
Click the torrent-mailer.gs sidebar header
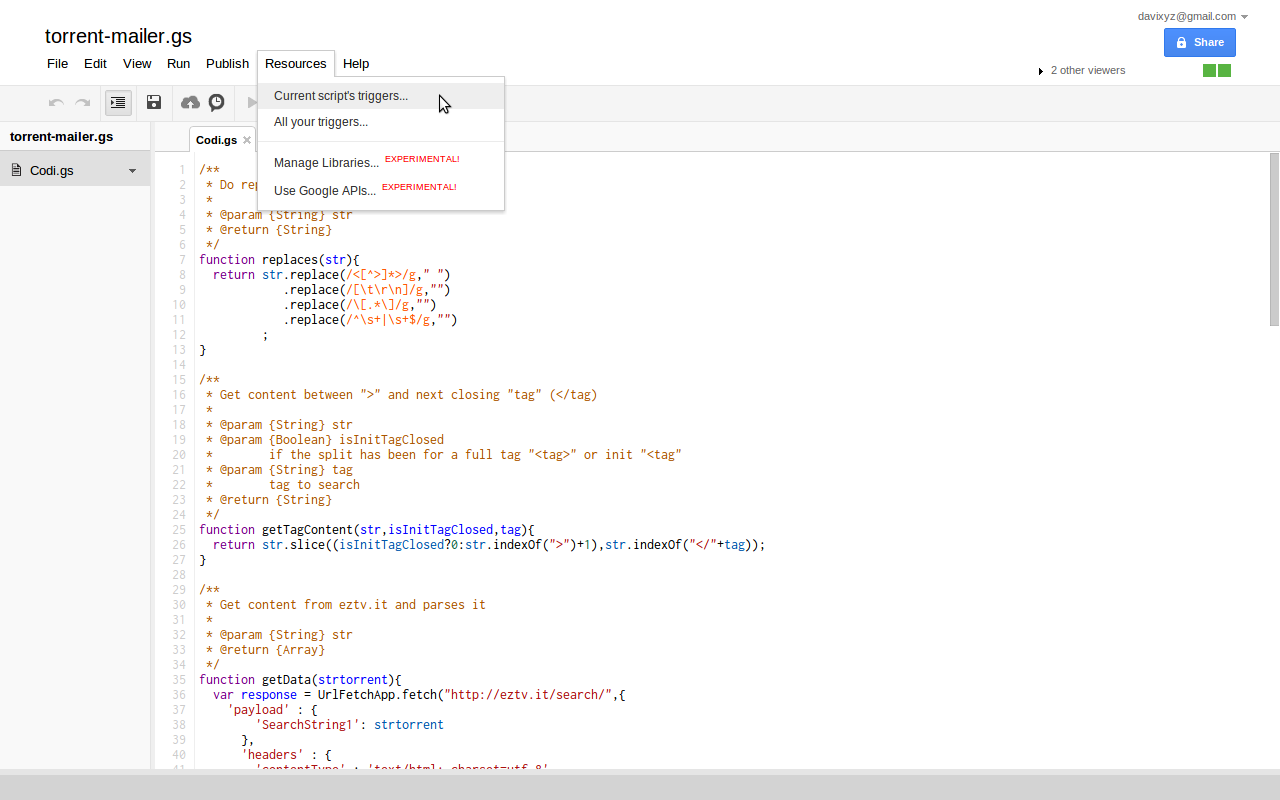point(61,136)
